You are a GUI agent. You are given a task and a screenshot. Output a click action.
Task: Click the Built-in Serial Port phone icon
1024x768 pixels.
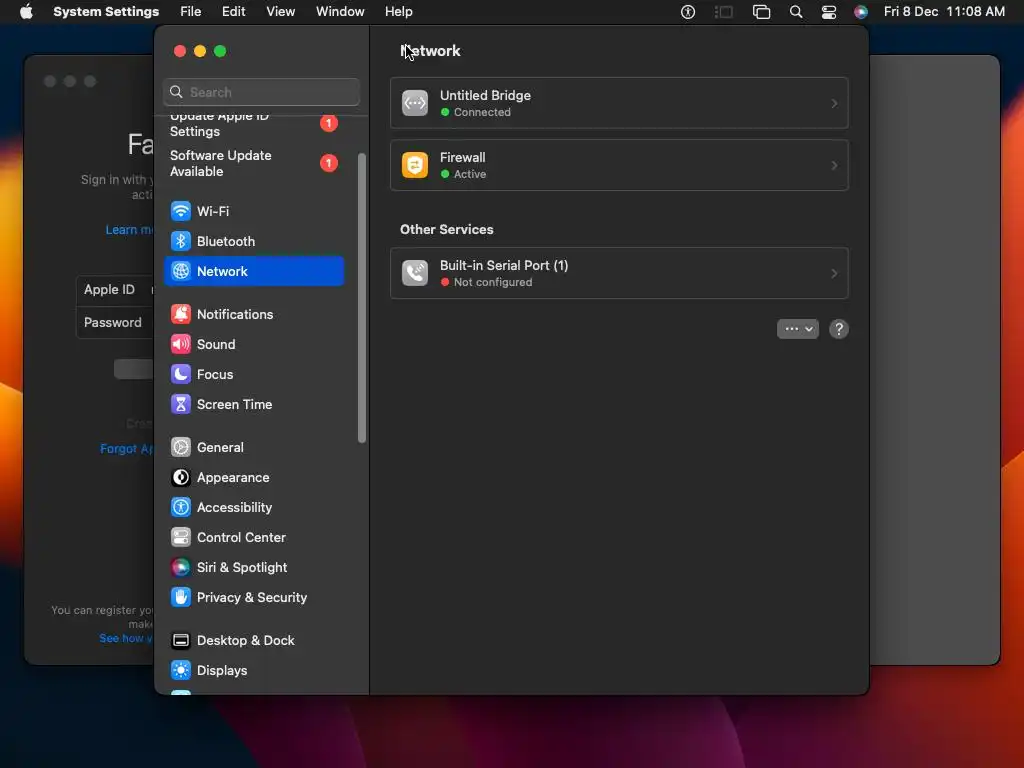(x=415, y=273)
